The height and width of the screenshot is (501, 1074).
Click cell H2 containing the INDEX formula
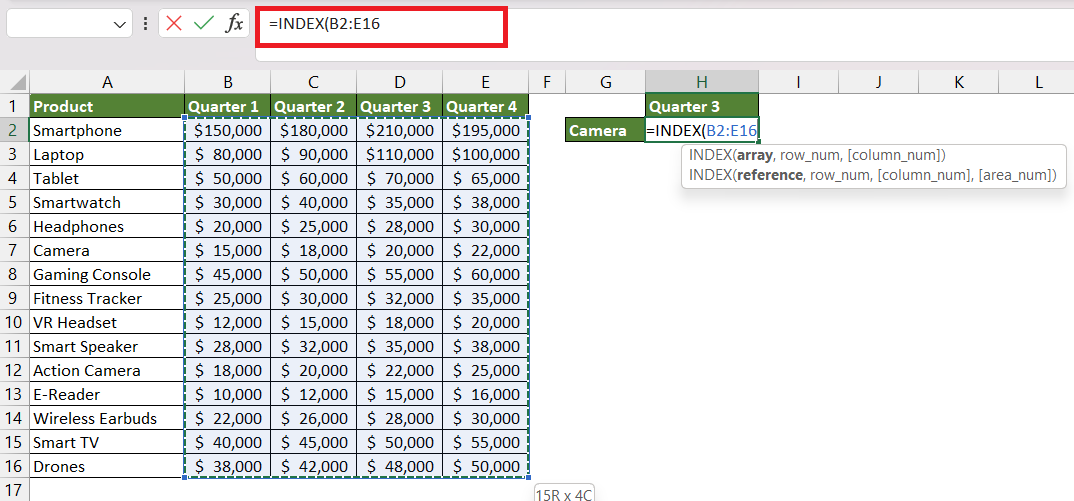(x=701, y=130)
